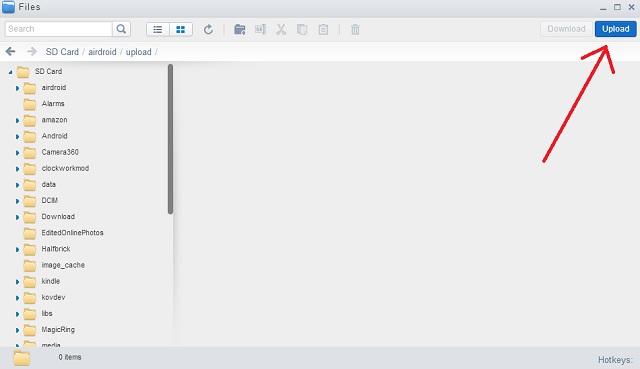This screenshot has width=640, height=369.
Task: Click the Files app icon in title bar
Action: [8, 7]
